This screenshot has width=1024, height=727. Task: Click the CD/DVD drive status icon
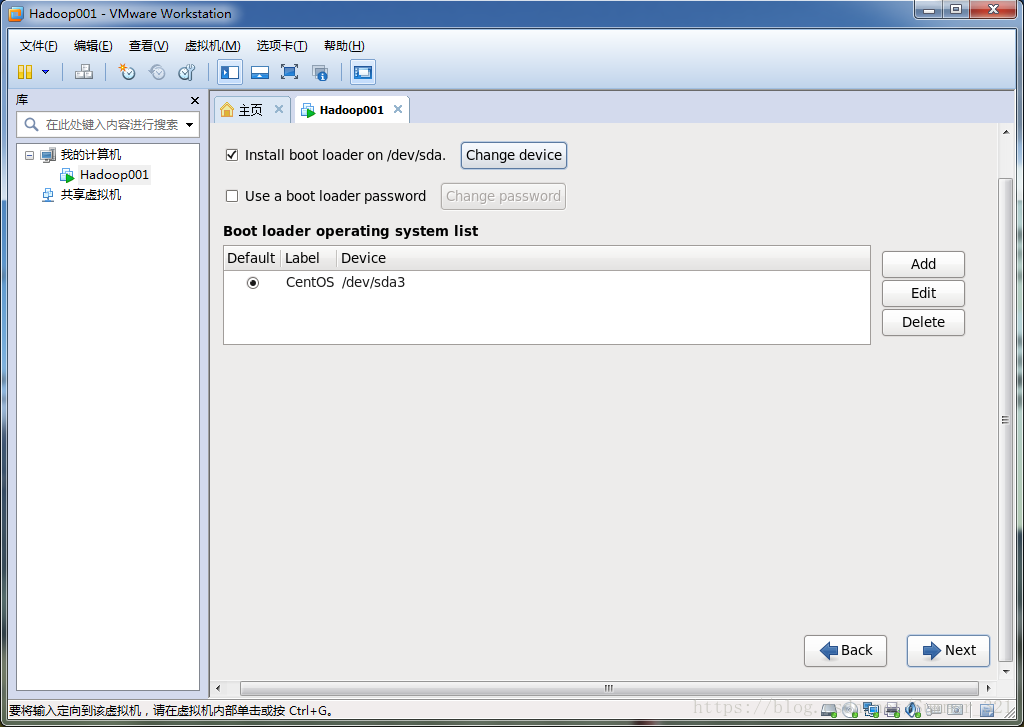(850, 710)
